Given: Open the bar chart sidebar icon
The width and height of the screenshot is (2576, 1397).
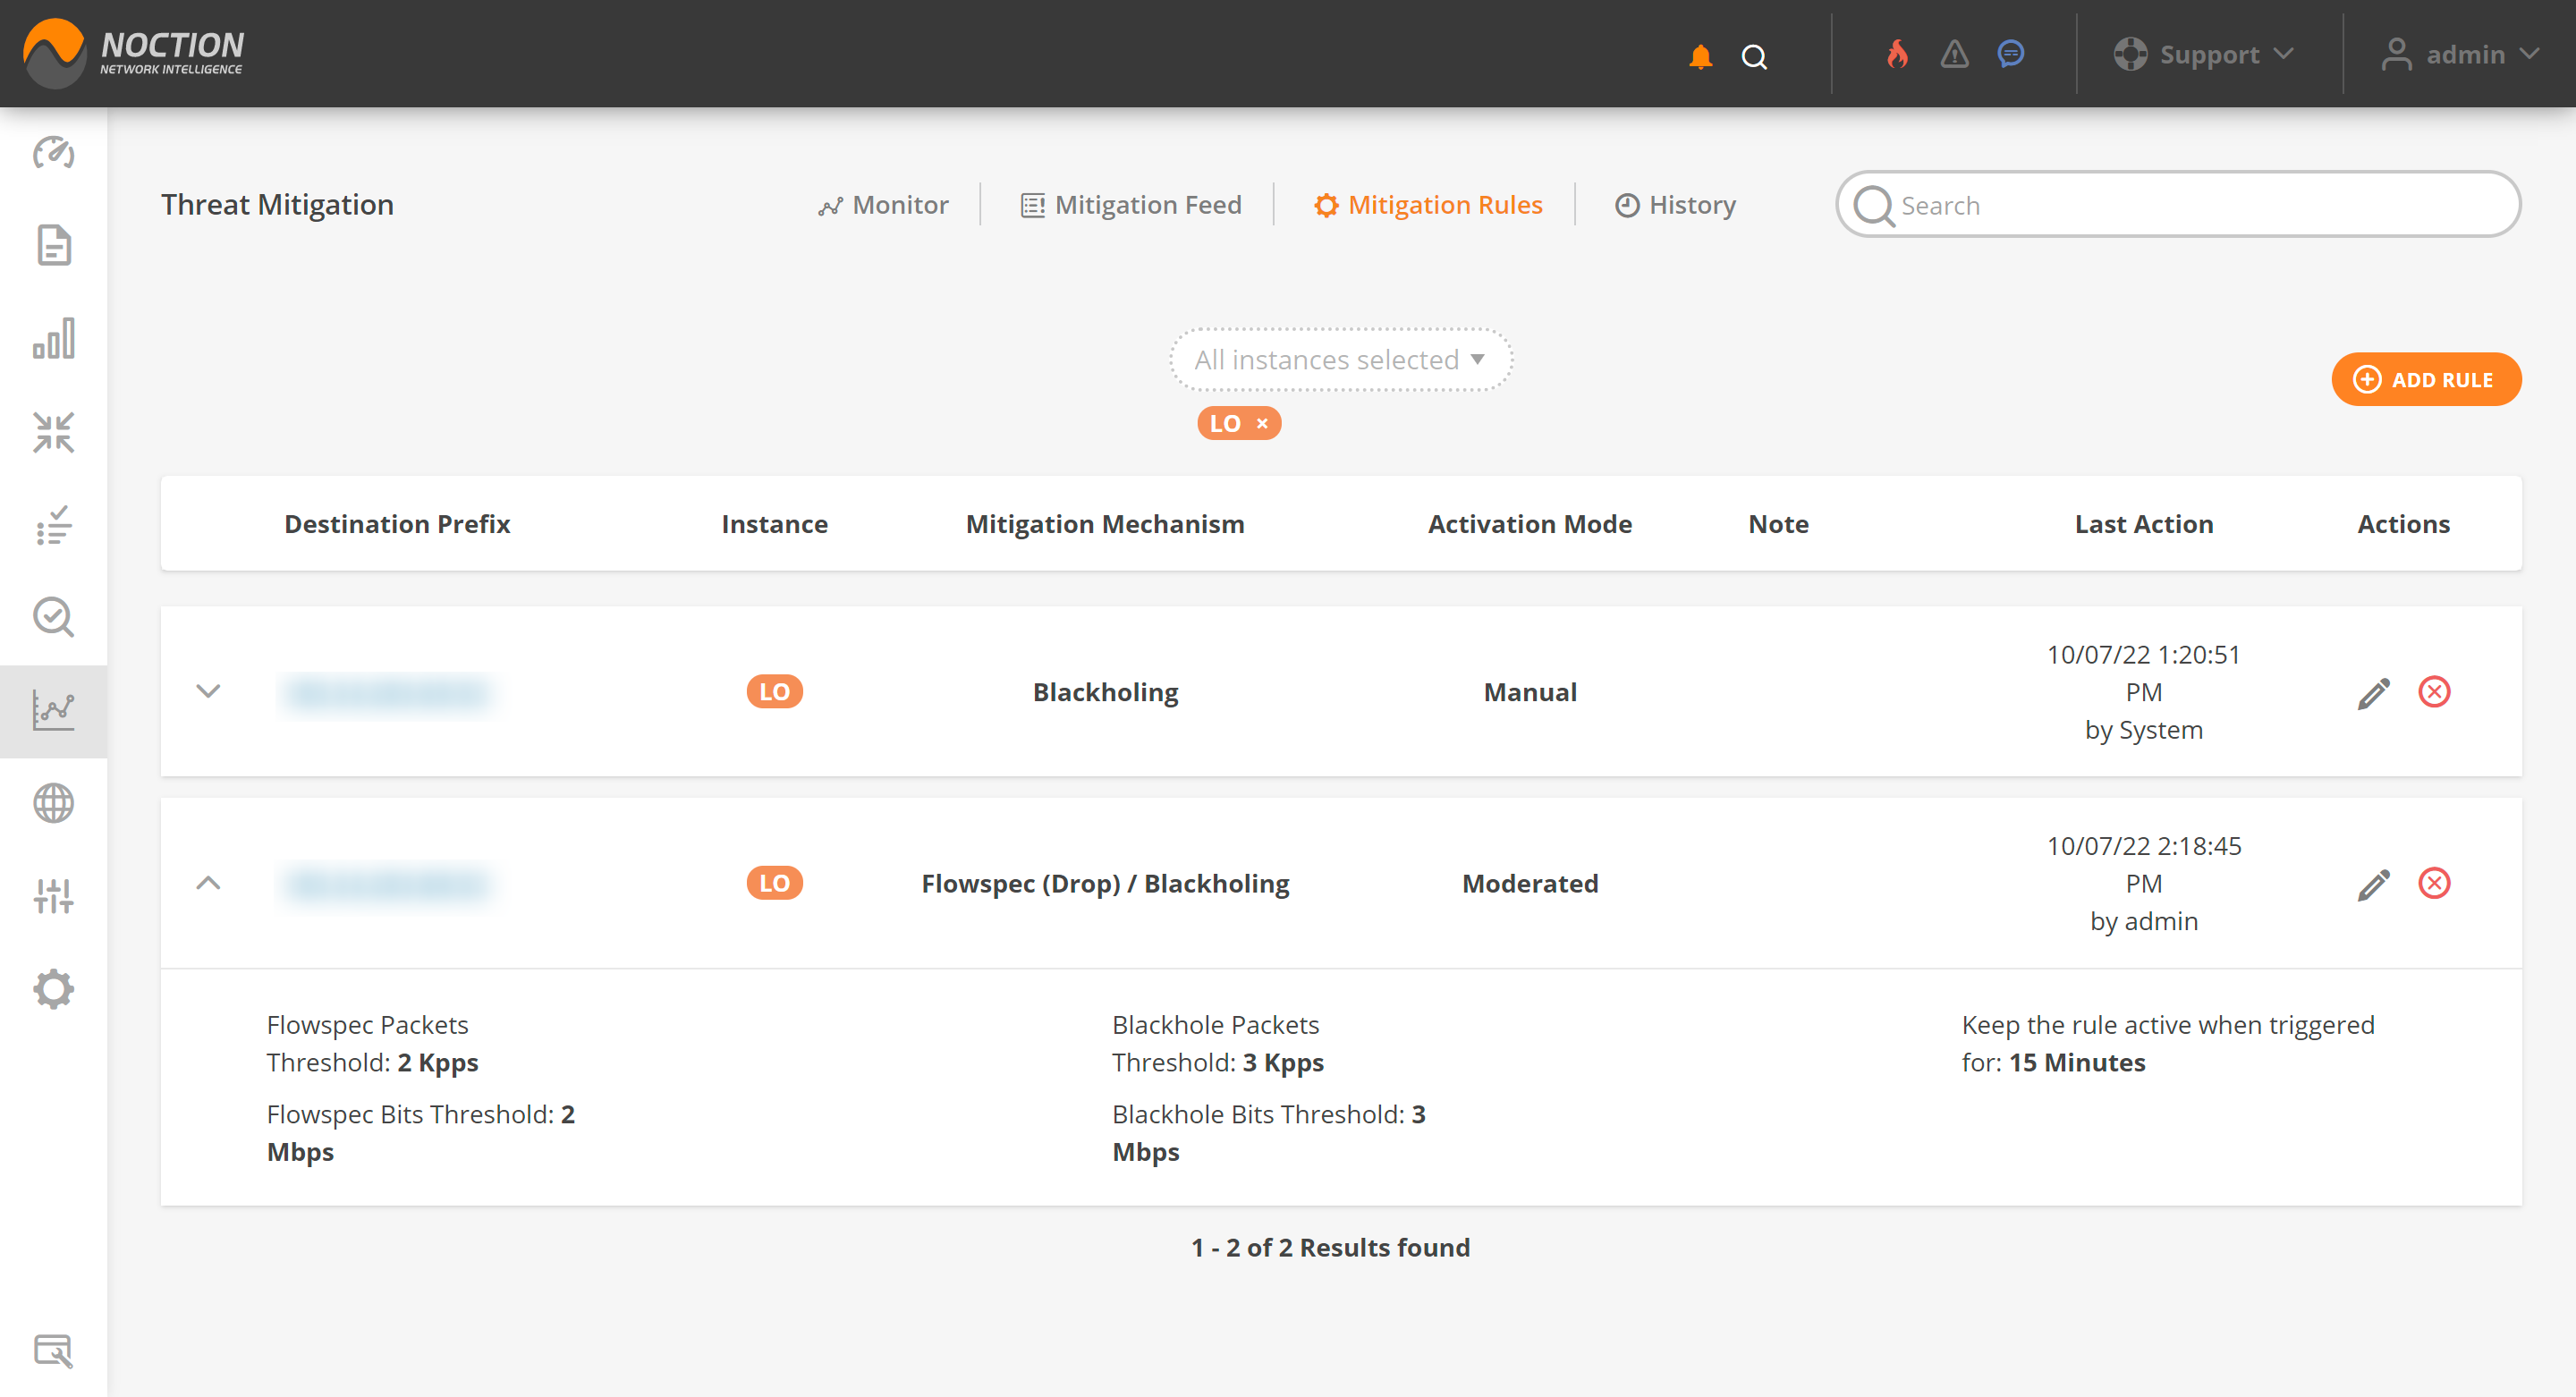Looking at the screenshot, I should pyautogui.click(x=53, y=339).
